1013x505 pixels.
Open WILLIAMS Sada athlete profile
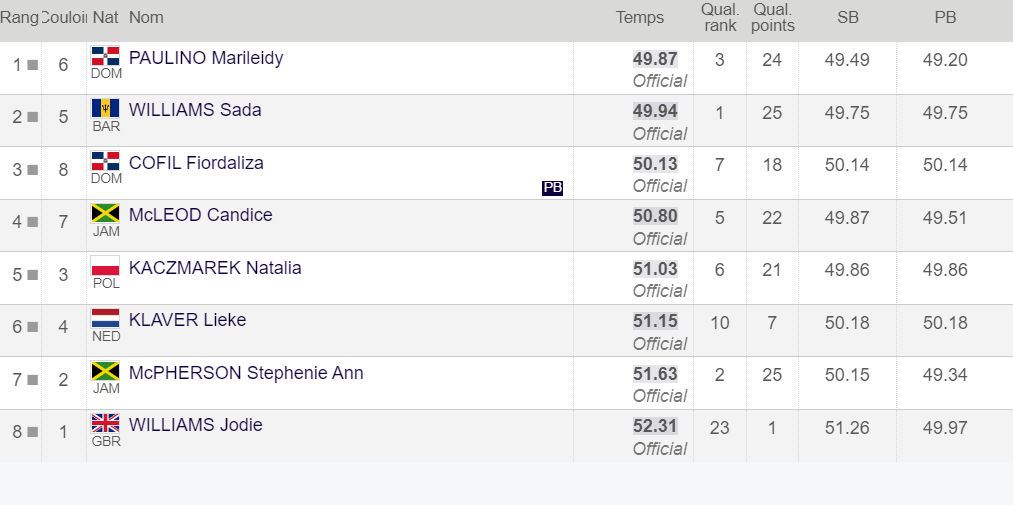(195, 110)
